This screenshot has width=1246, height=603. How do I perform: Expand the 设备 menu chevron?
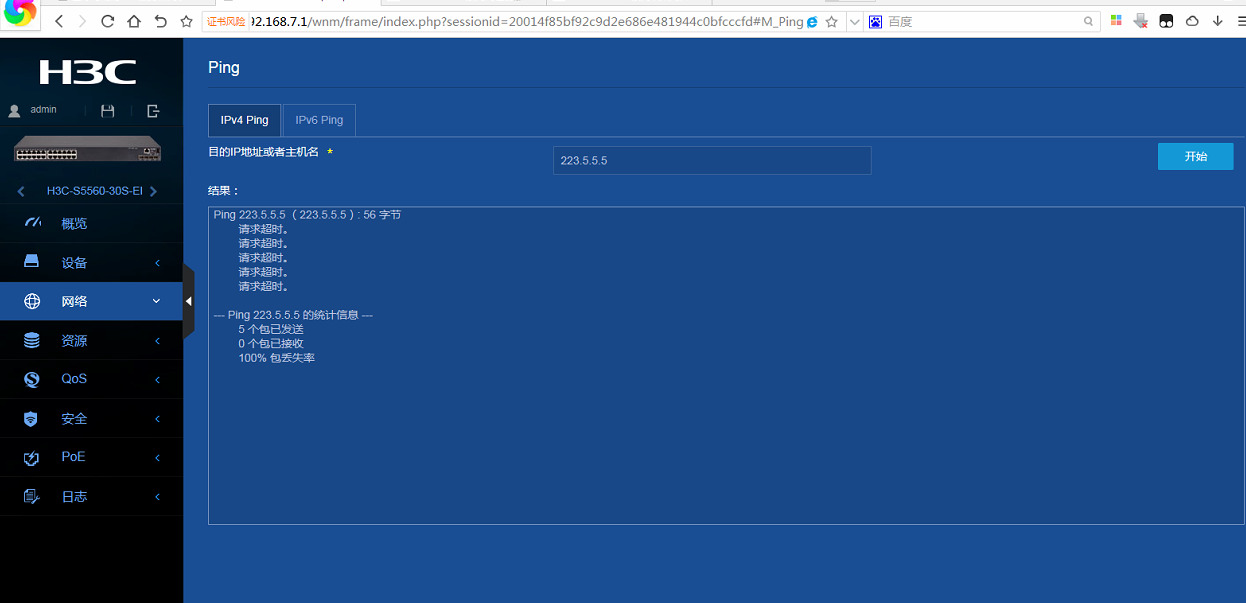(157, 263)
